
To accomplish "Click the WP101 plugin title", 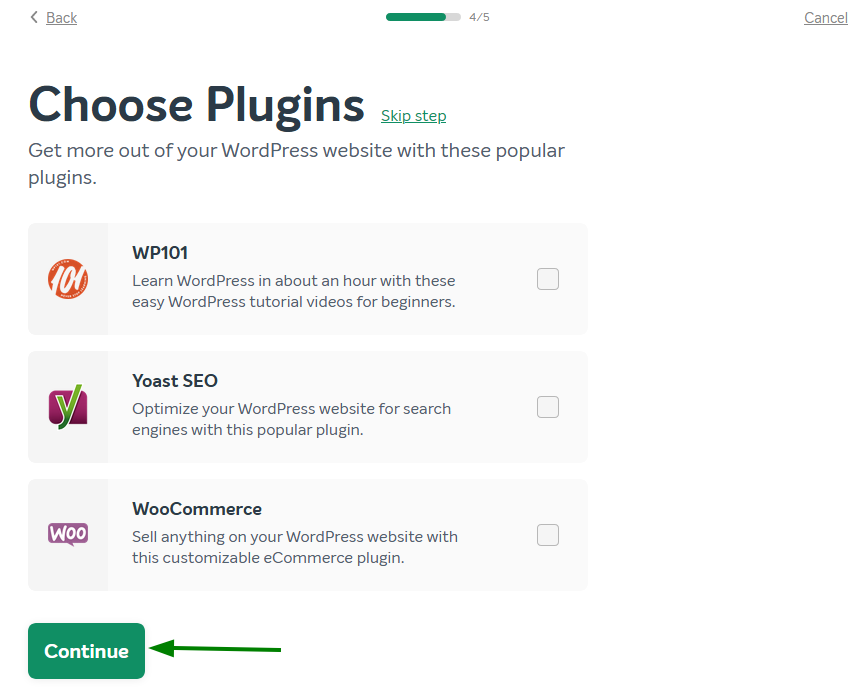I will point(160,253).
